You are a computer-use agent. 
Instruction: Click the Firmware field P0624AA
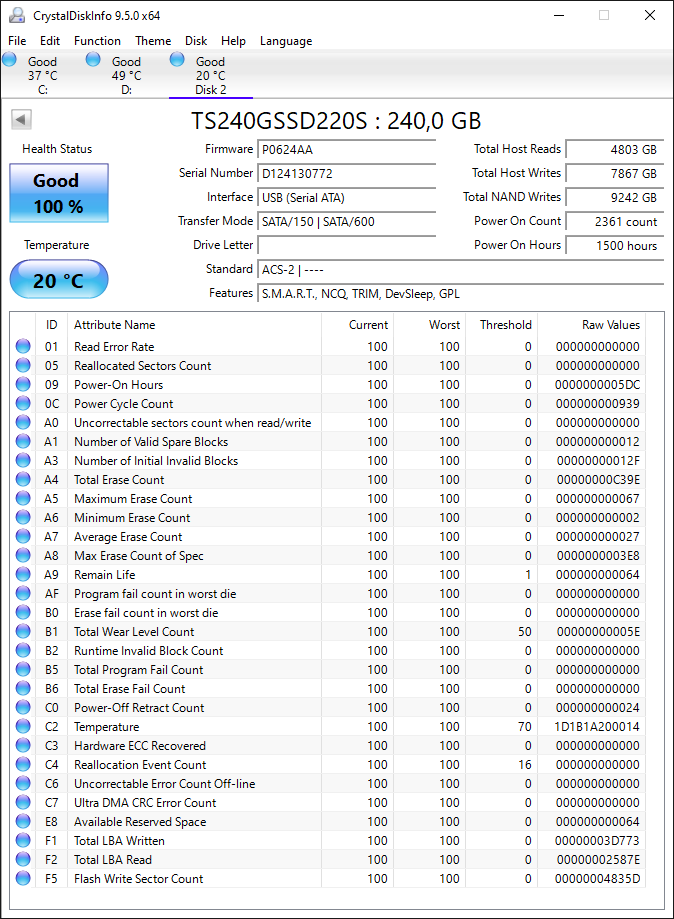[x=346, y=149]
